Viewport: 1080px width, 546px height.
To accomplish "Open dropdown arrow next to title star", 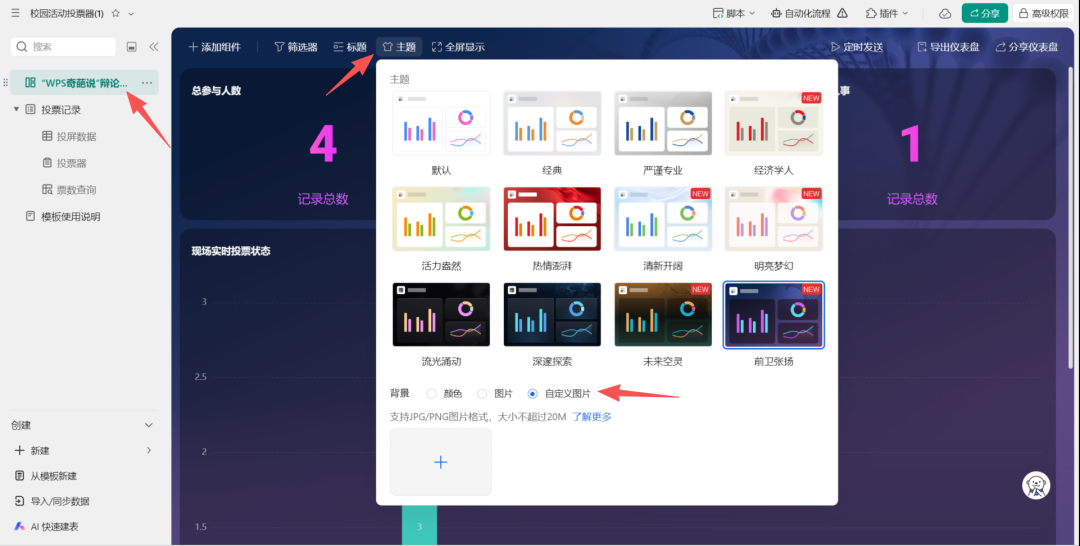I will (x=131, y=14).
